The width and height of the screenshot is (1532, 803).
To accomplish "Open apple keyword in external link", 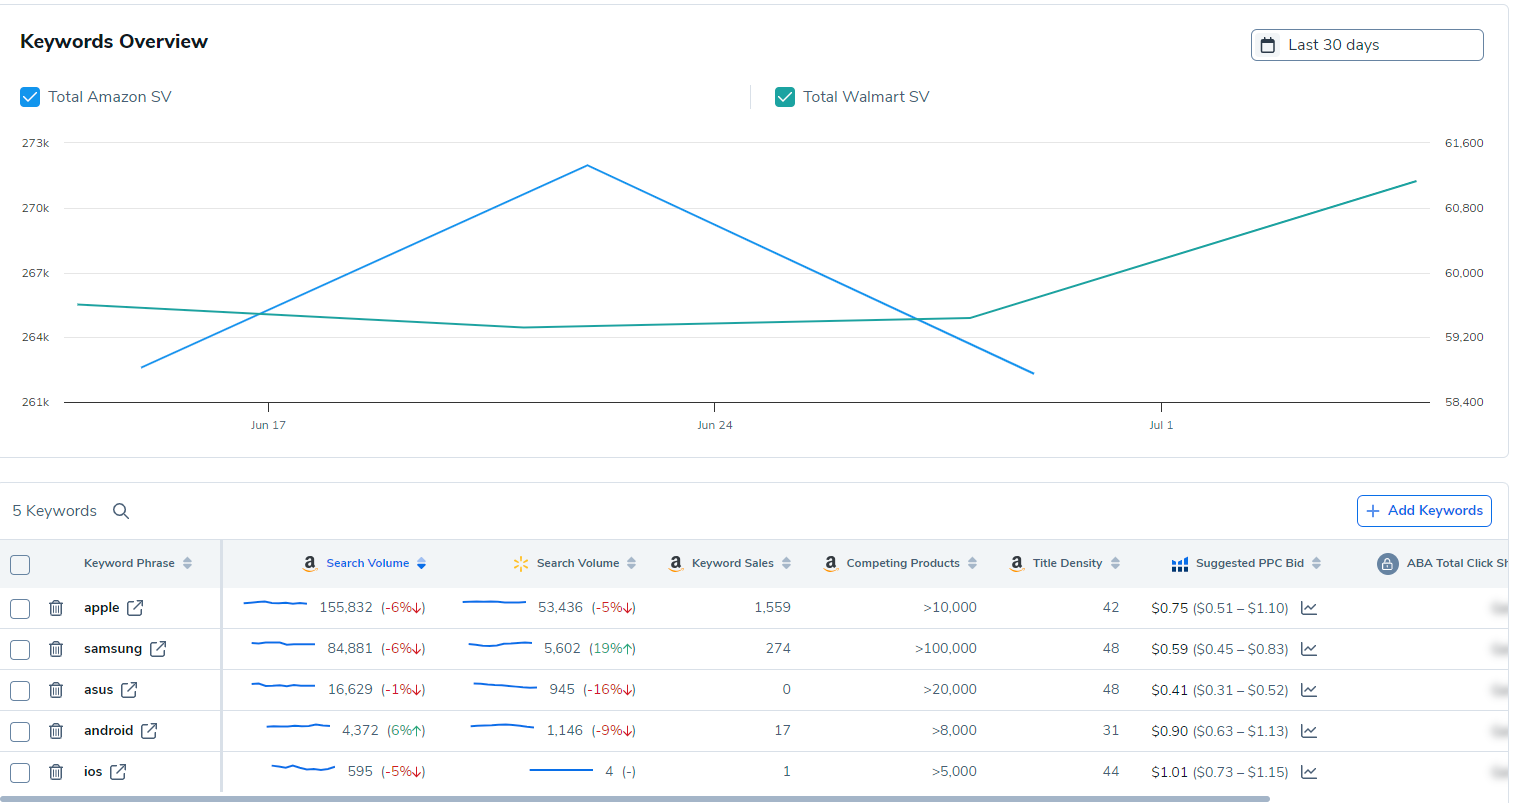I will point(135,608).
